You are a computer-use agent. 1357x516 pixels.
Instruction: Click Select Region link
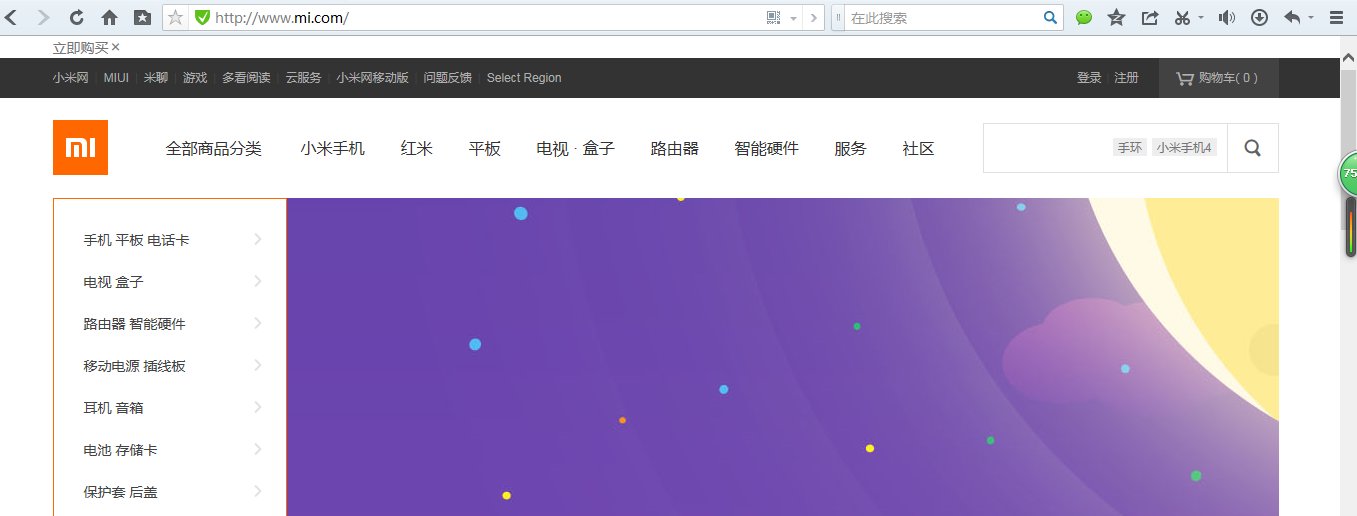point(524,78)
